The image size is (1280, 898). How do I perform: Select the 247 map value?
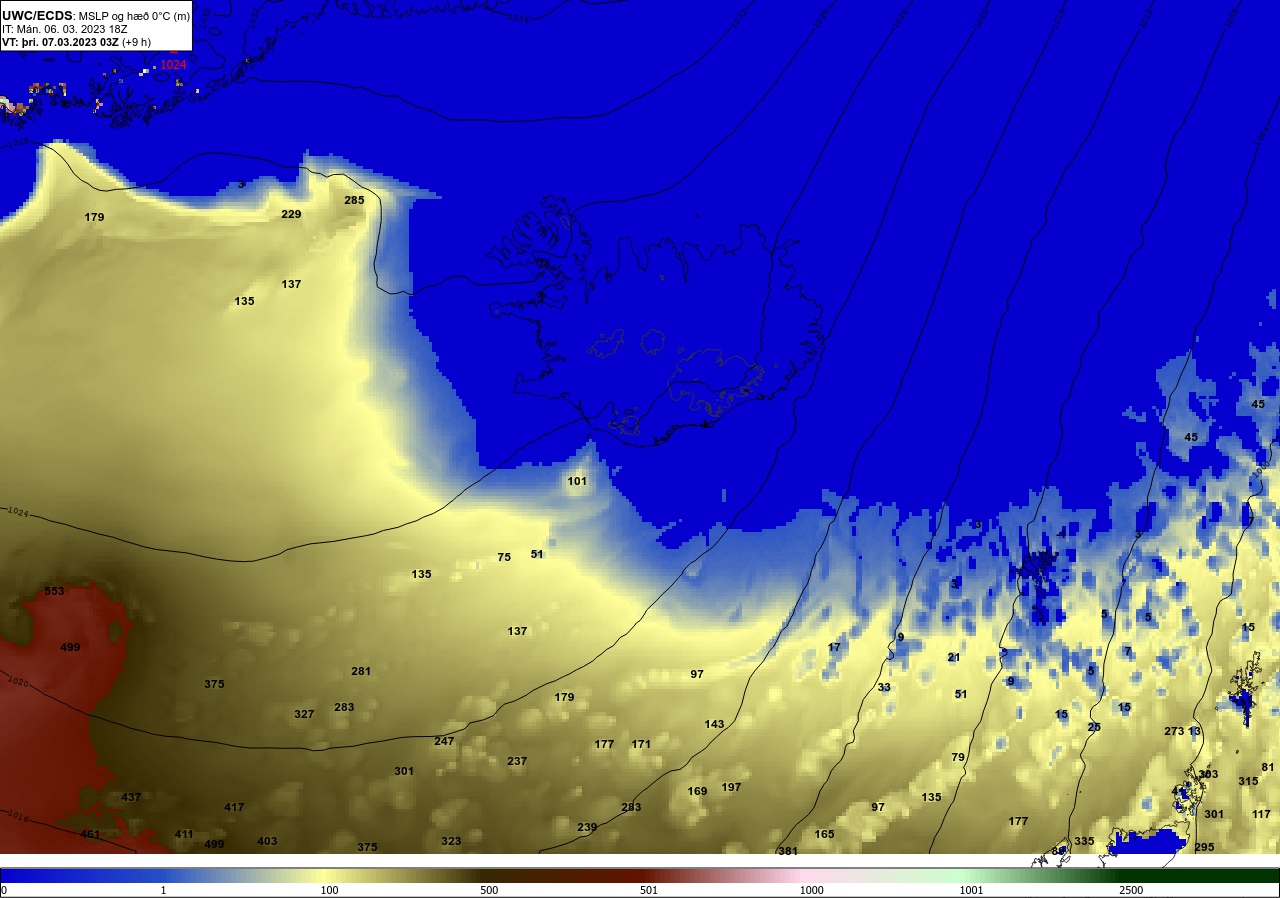(444, 741)
